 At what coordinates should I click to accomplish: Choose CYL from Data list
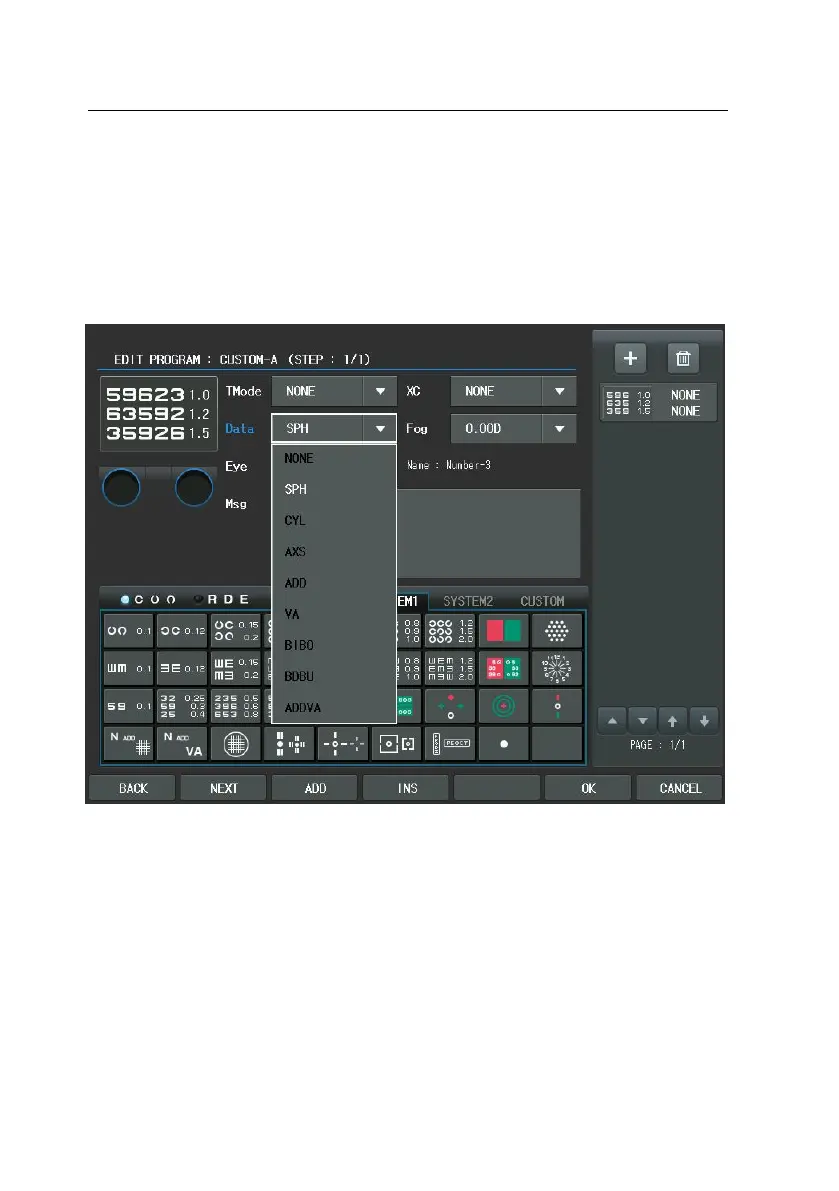334,520
